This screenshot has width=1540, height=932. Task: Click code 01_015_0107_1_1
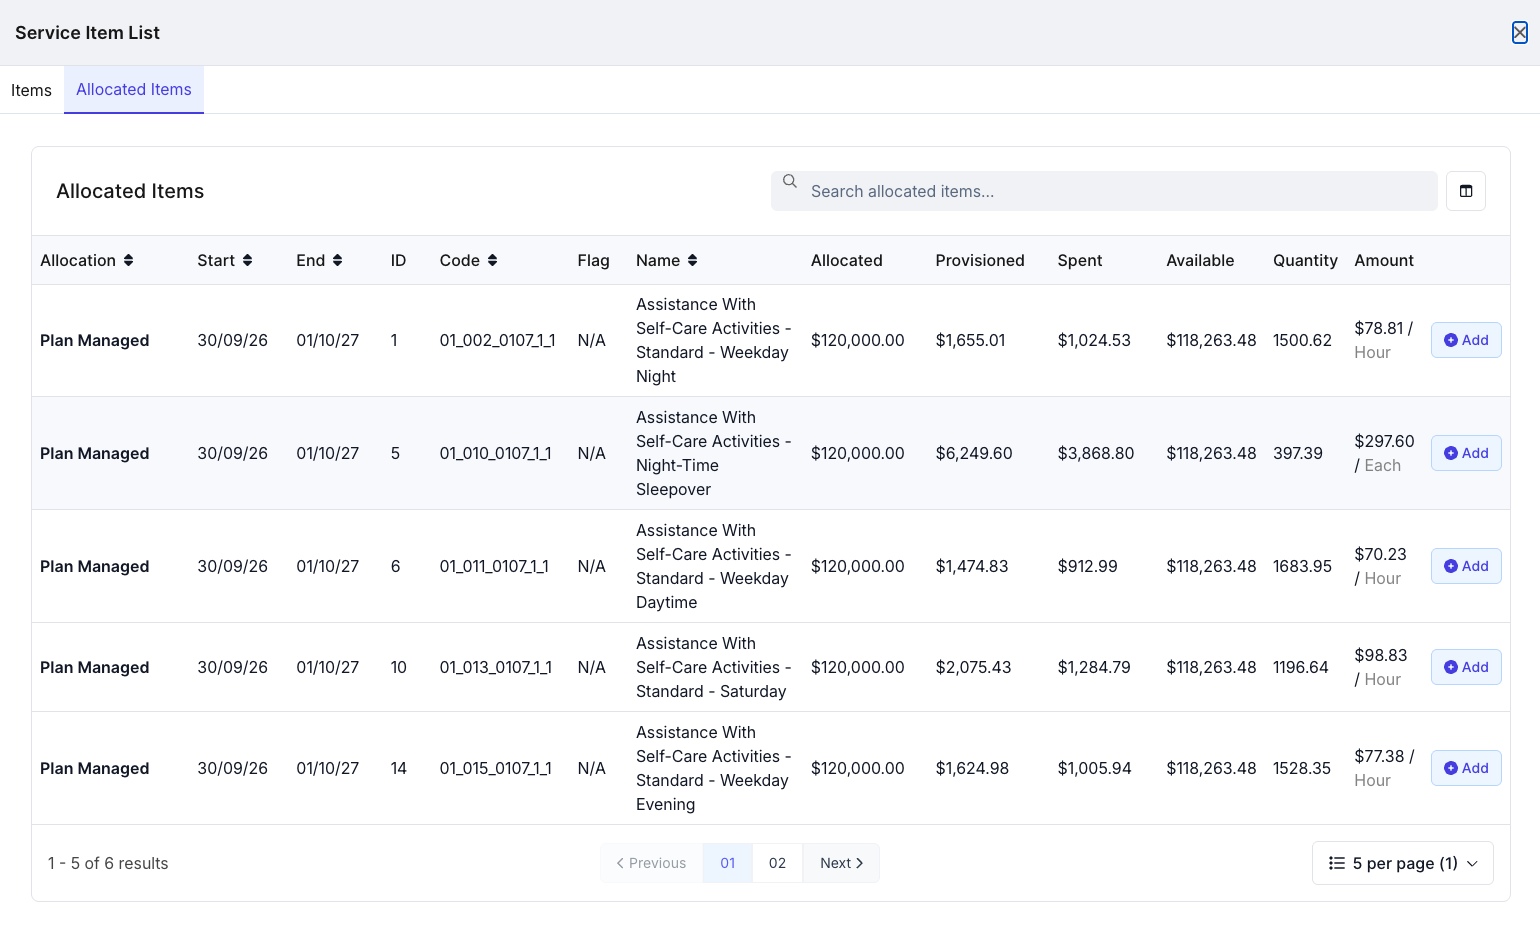point(495,768)
